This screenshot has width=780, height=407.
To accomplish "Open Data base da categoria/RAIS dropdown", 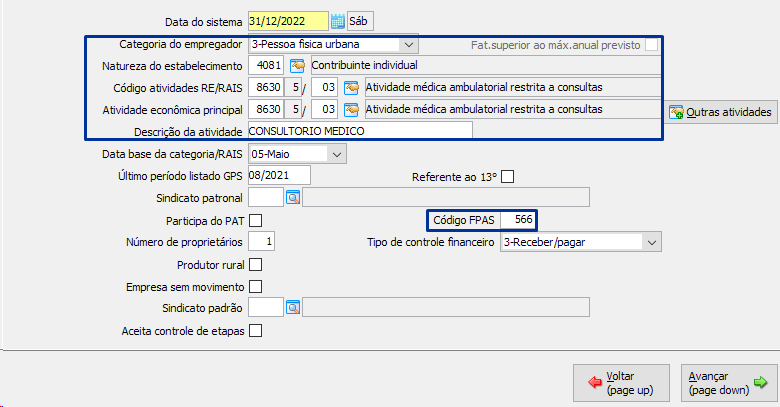I will click(337, 154).
